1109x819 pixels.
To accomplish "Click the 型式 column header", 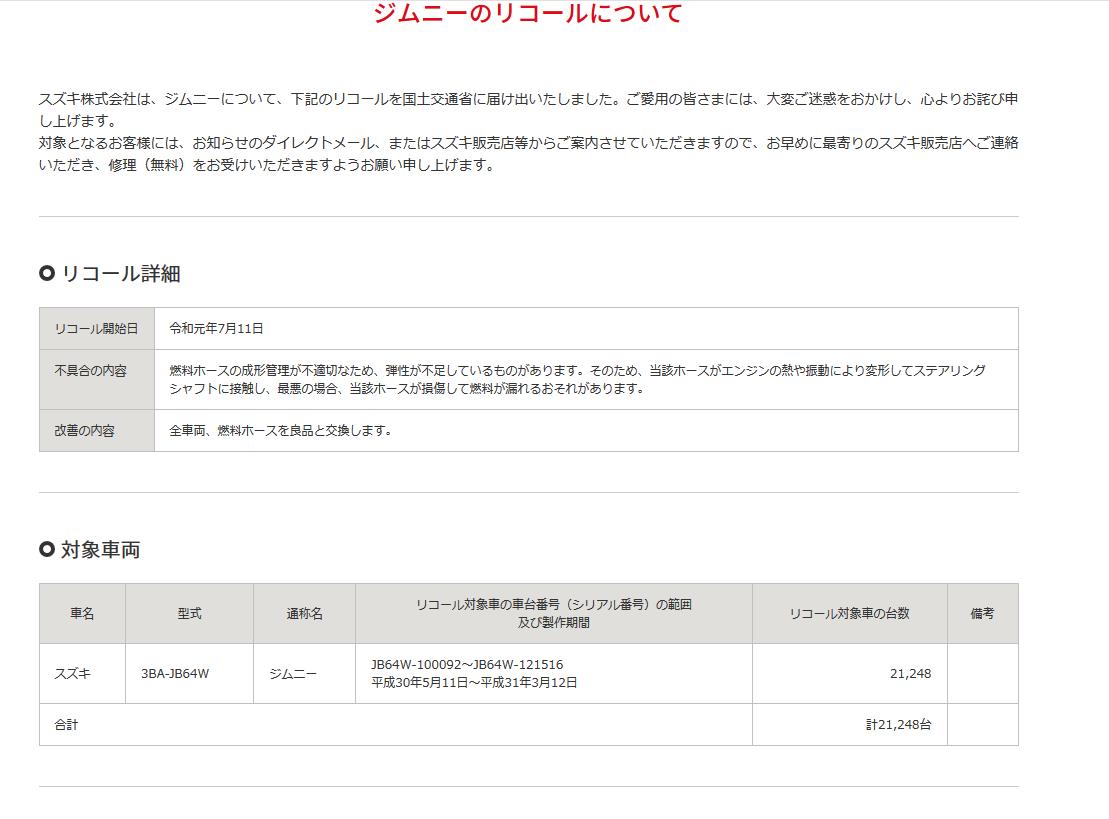I will 190,614.
